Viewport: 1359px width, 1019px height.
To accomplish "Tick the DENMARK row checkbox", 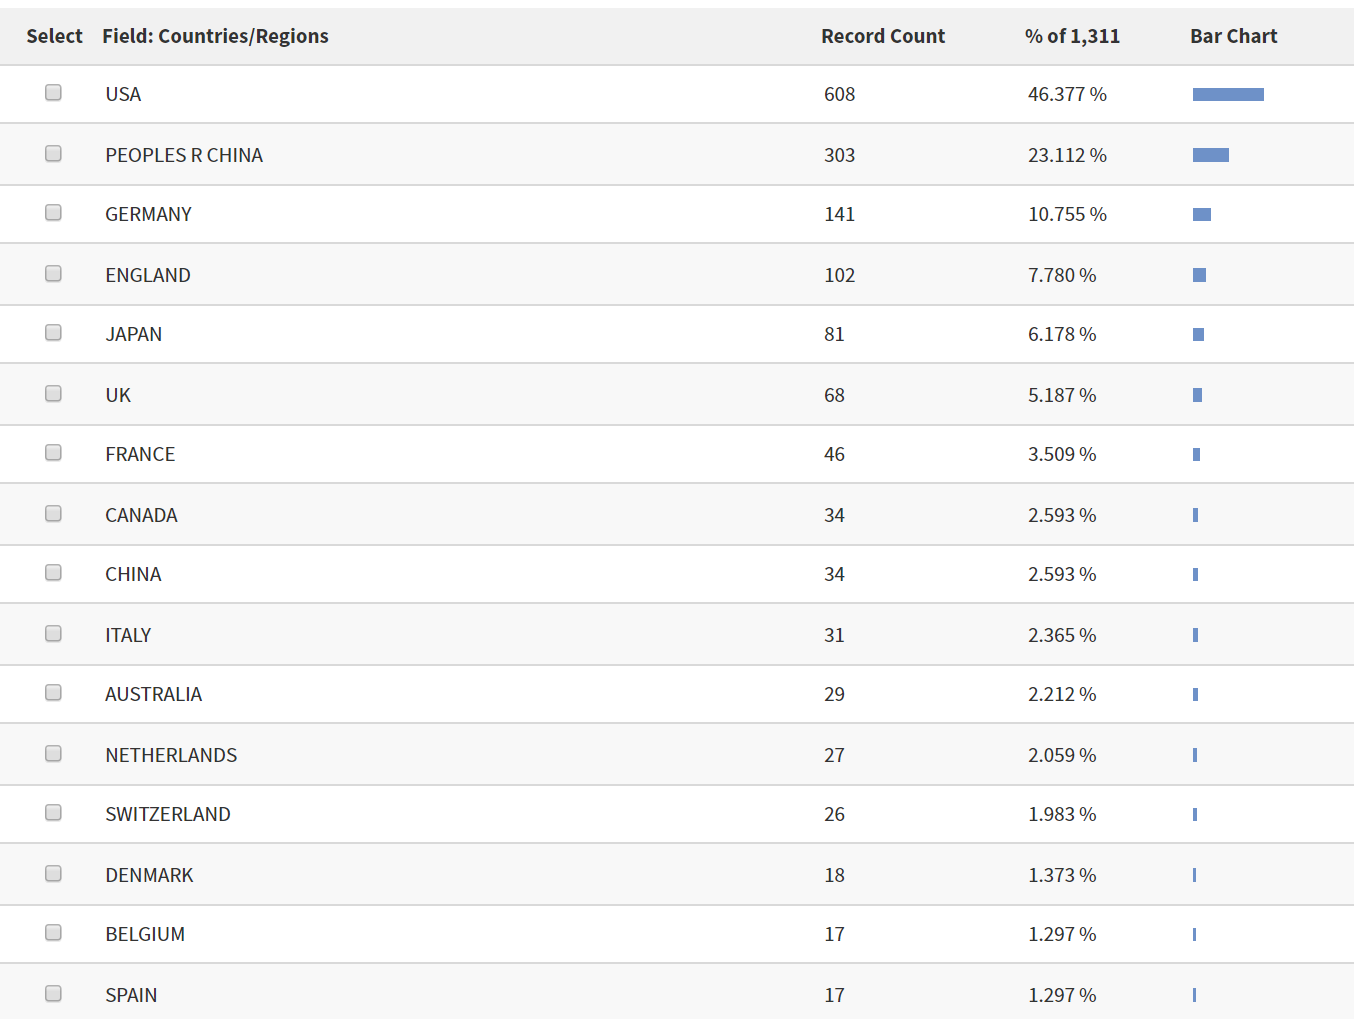I will tap(53, 873).
